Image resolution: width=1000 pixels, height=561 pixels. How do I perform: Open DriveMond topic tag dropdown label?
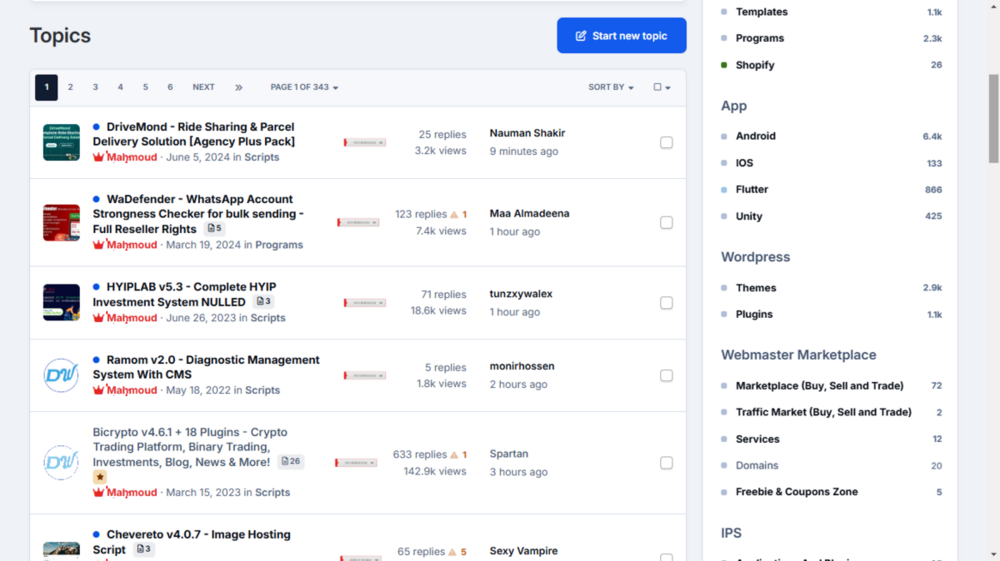[x=365, y=142]
